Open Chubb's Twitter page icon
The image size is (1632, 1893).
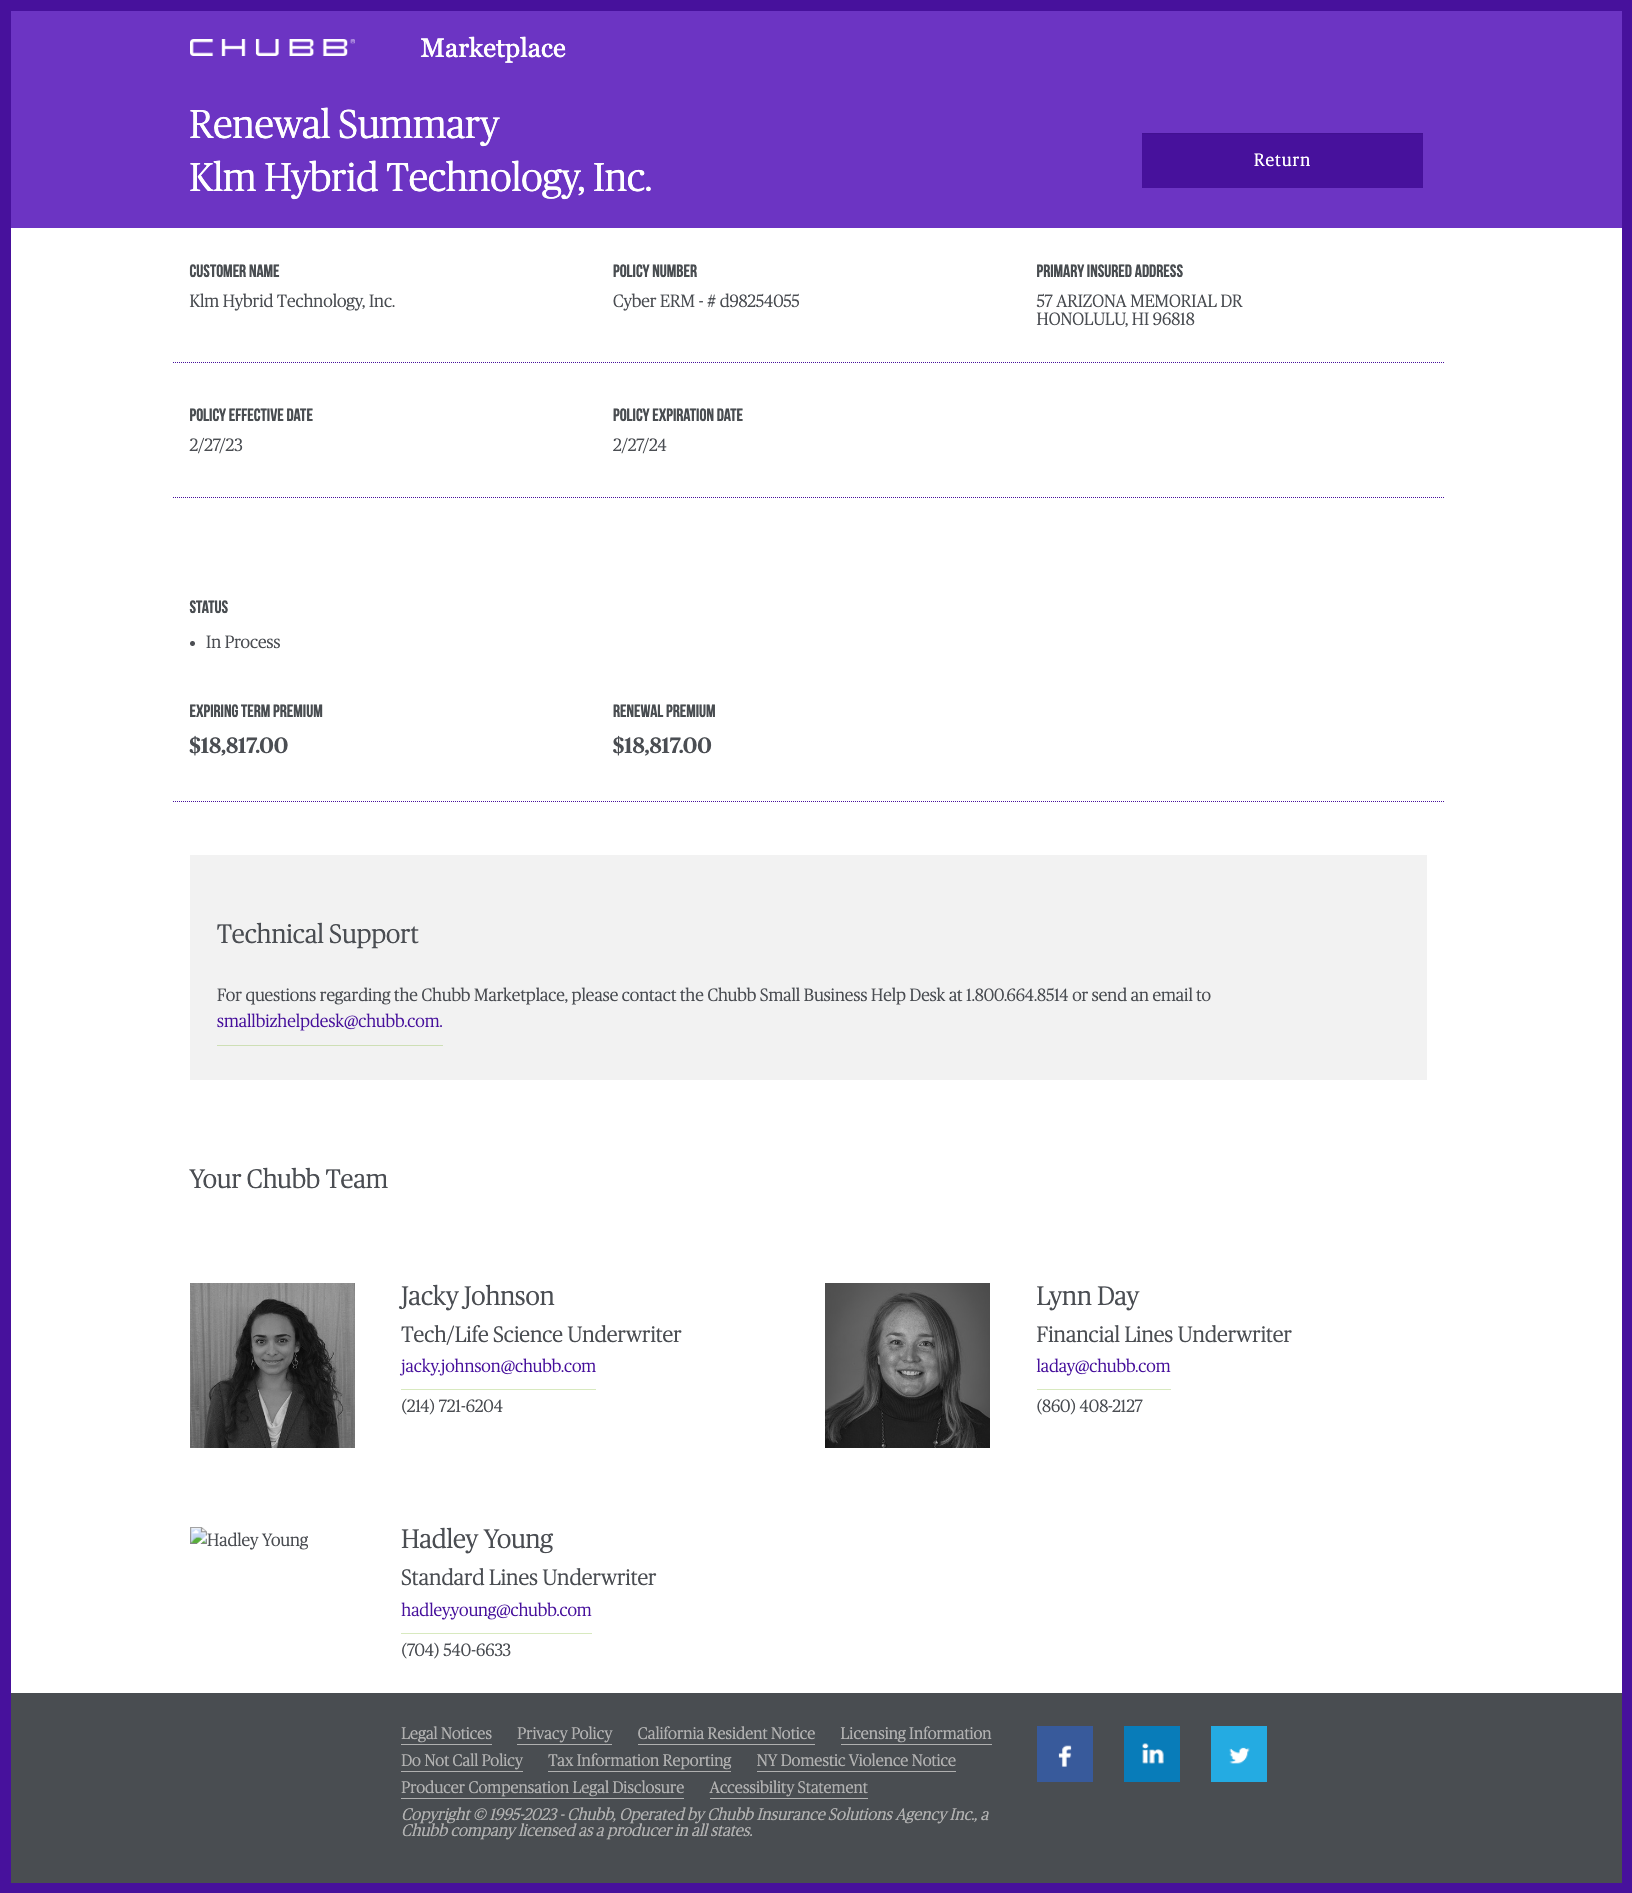[1238, 1753]
